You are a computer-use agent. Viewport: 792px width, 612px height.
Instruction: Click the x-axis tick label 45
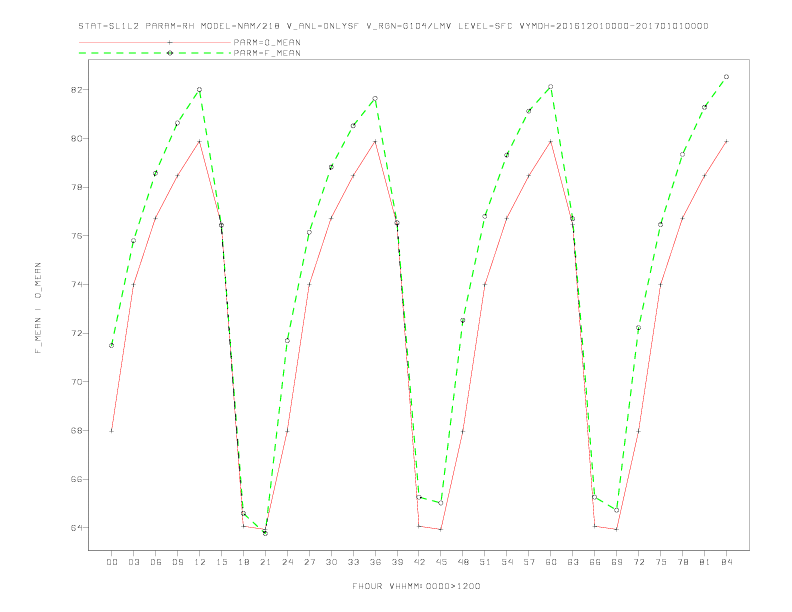pos(441,562)
